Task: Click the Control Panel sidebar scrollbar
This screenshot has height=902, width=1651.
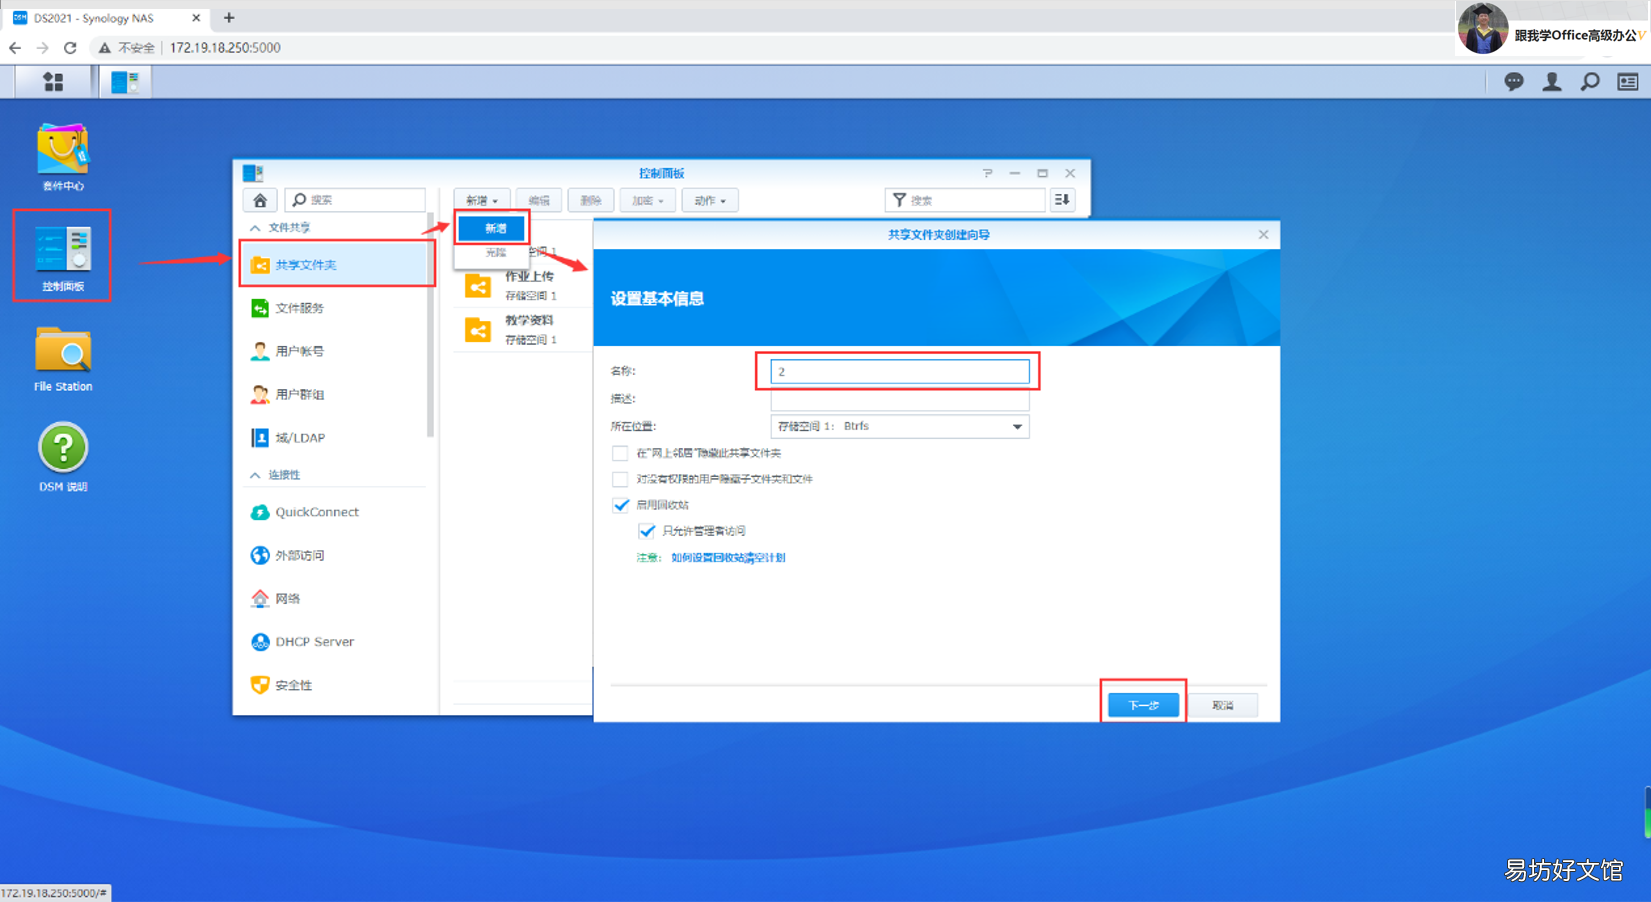Action: 431,325
